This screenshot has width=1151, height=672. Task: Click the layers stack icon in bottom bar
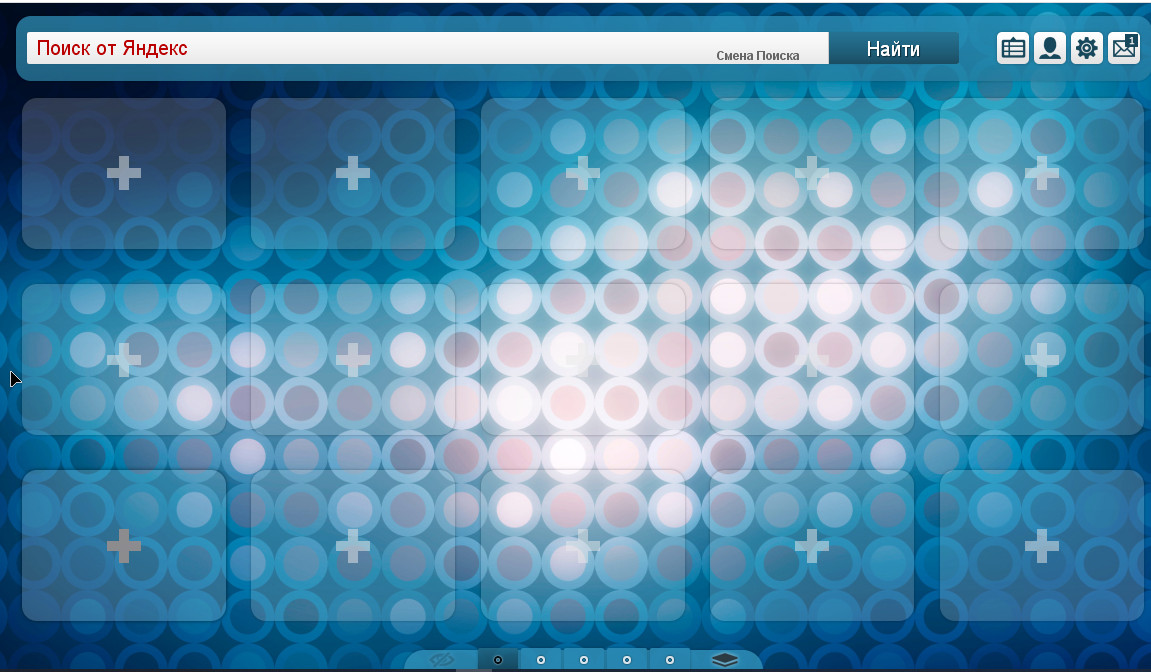[725, 660]
